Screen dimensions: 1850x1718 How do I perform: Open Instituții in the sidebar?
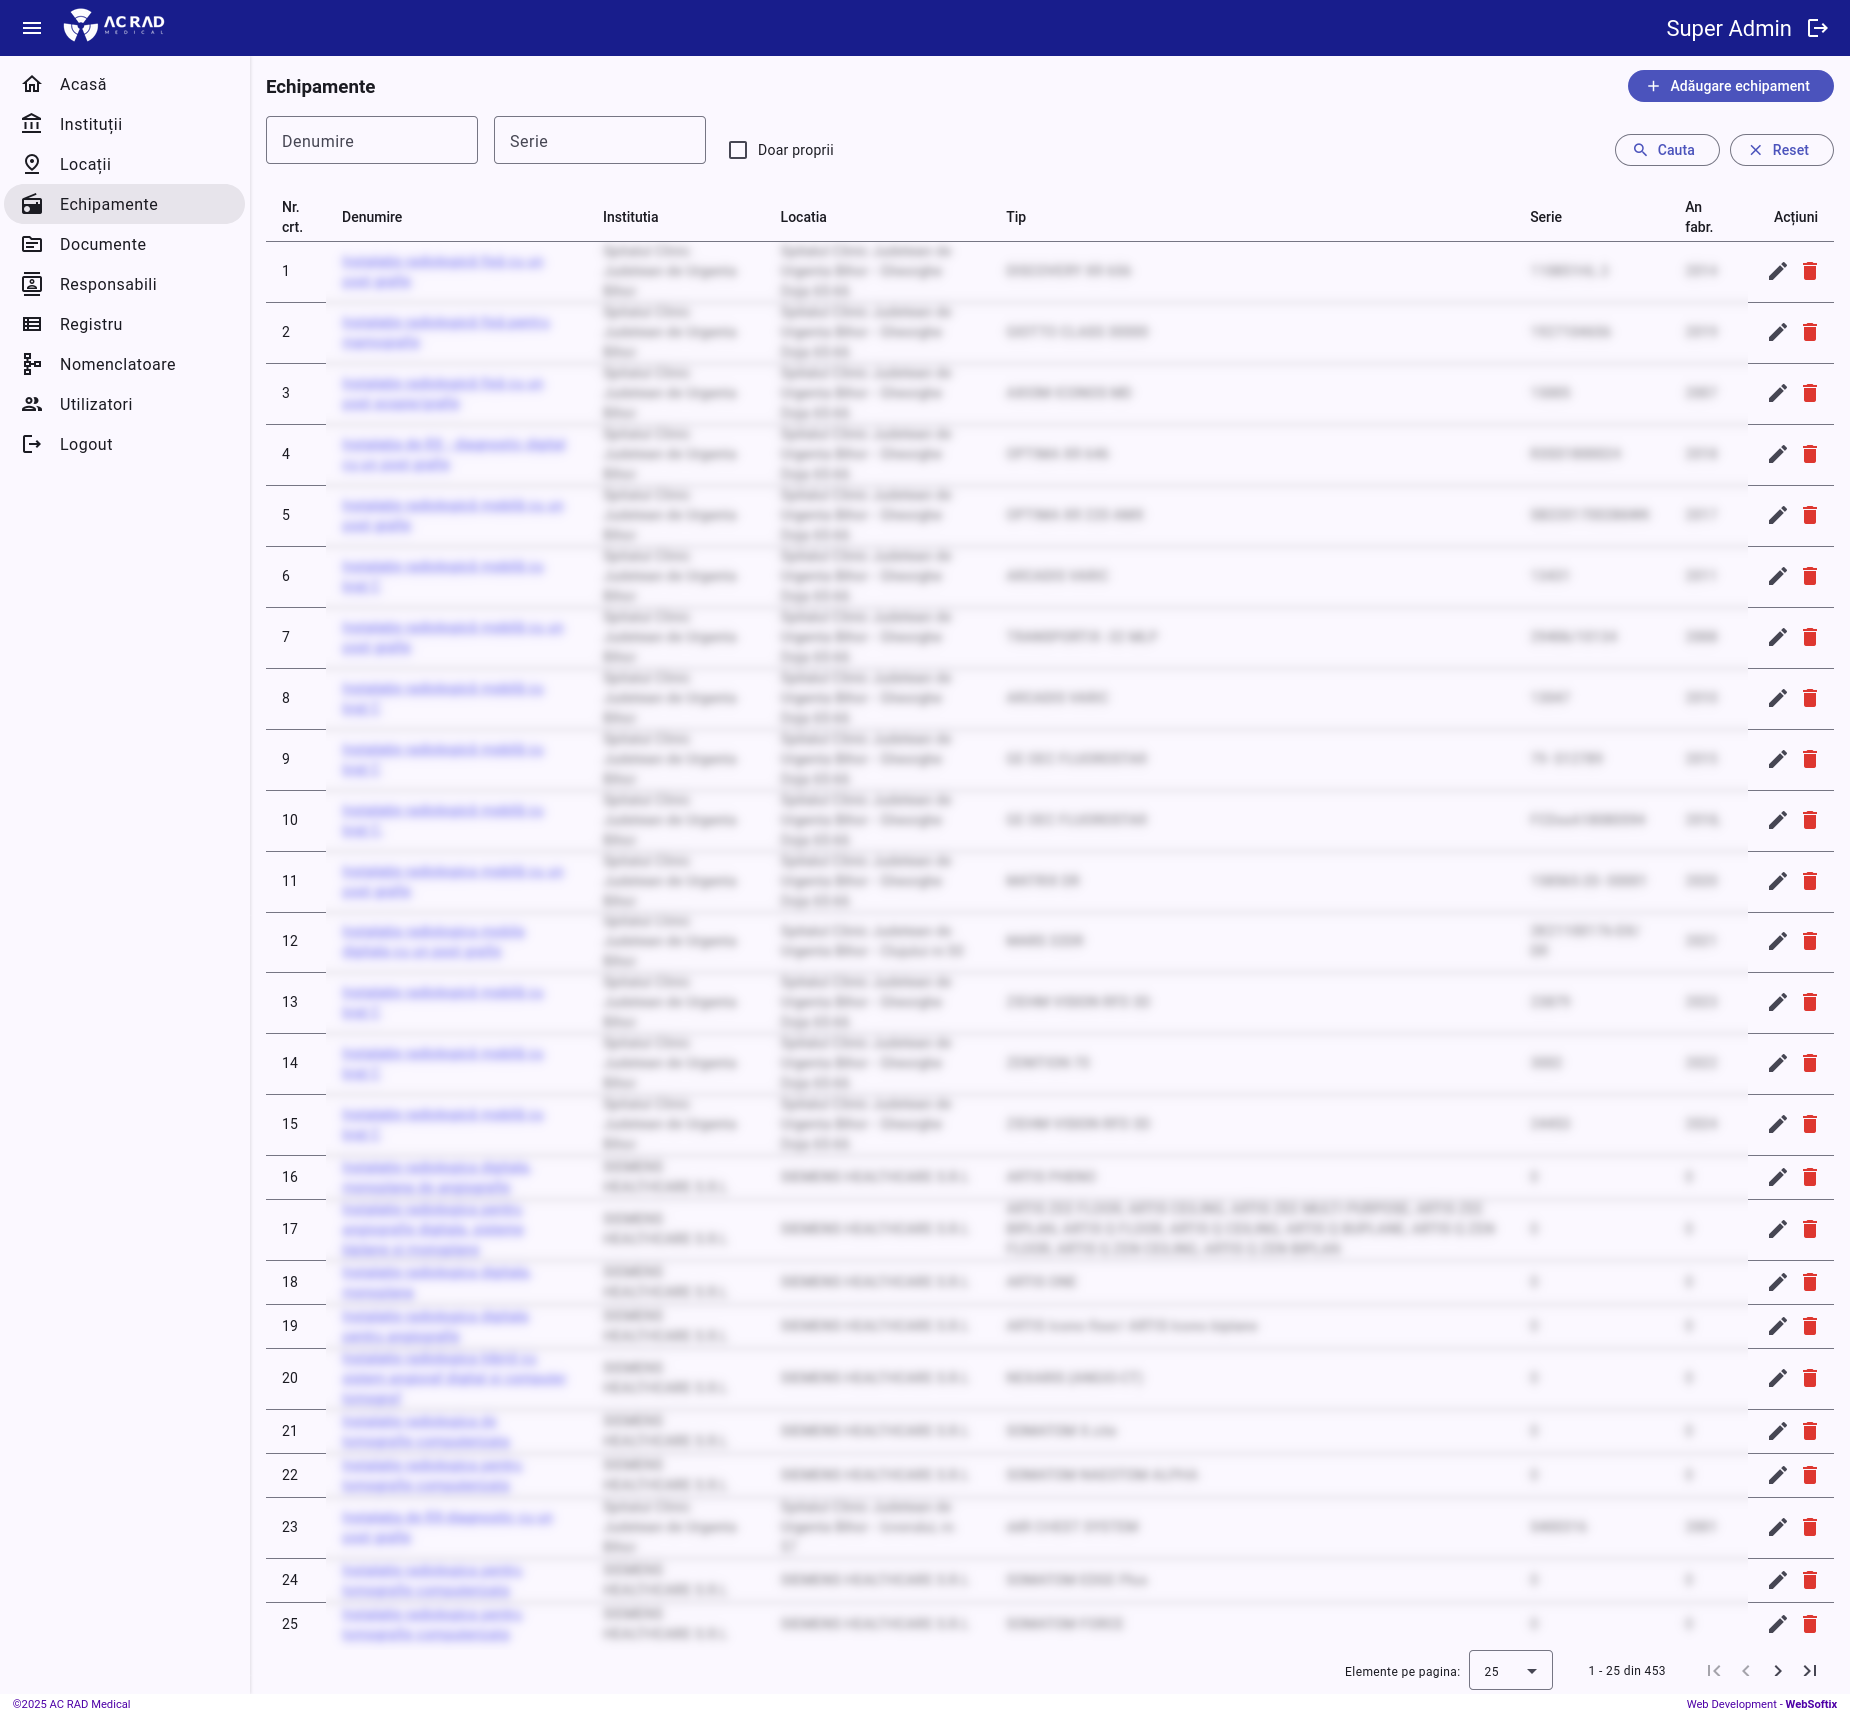91,124
